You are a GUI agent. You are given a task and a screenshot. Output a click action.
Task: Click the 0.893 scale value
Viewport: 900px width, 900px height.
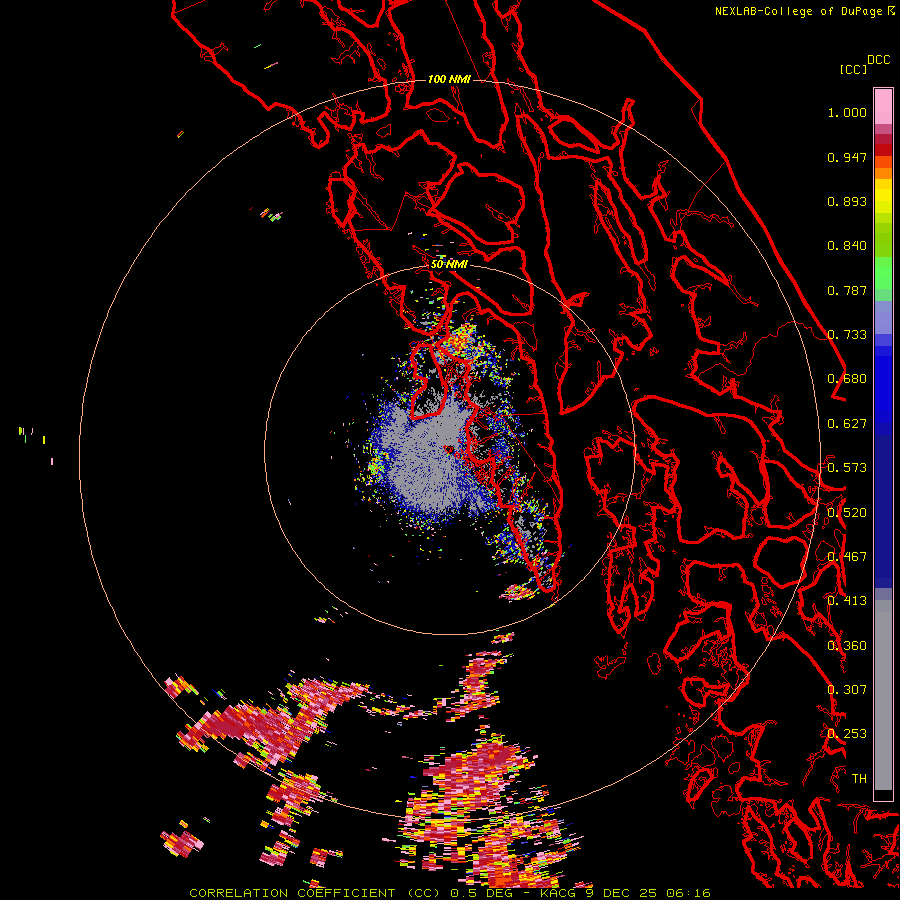(x=847, y=201)
